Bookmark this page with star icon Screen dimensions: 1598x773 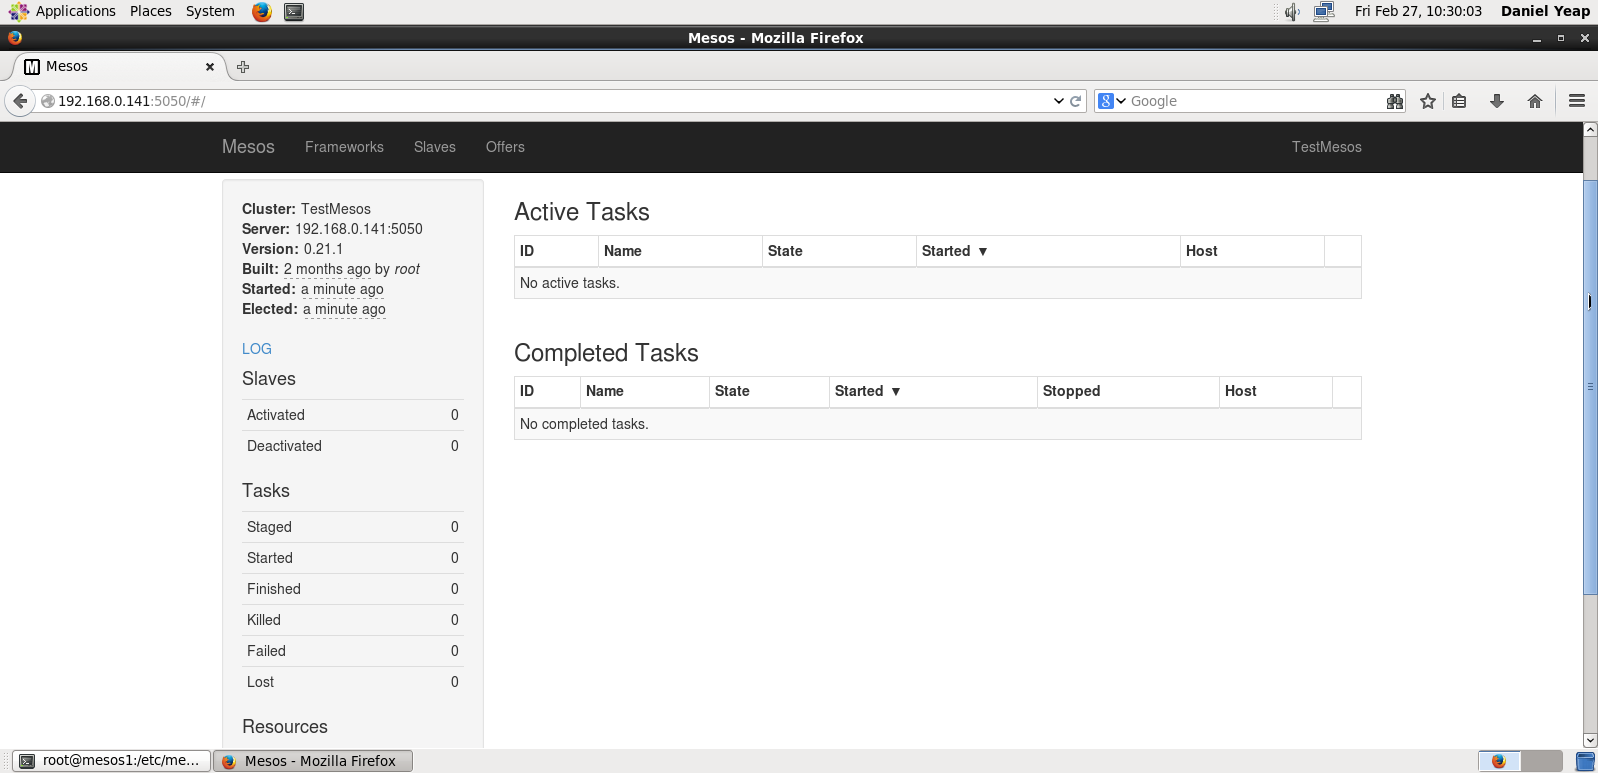[1428, 101]
